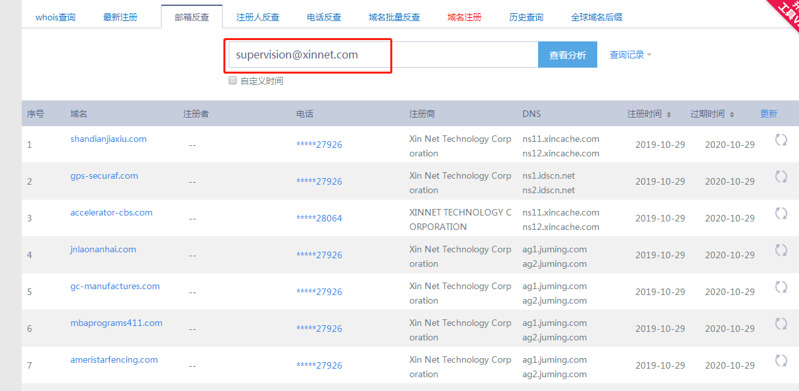The height and width of the screenshot is (391, 799).
Task: Open the jnlaonanhai.com domain link
Action: (x=103, y=249)
